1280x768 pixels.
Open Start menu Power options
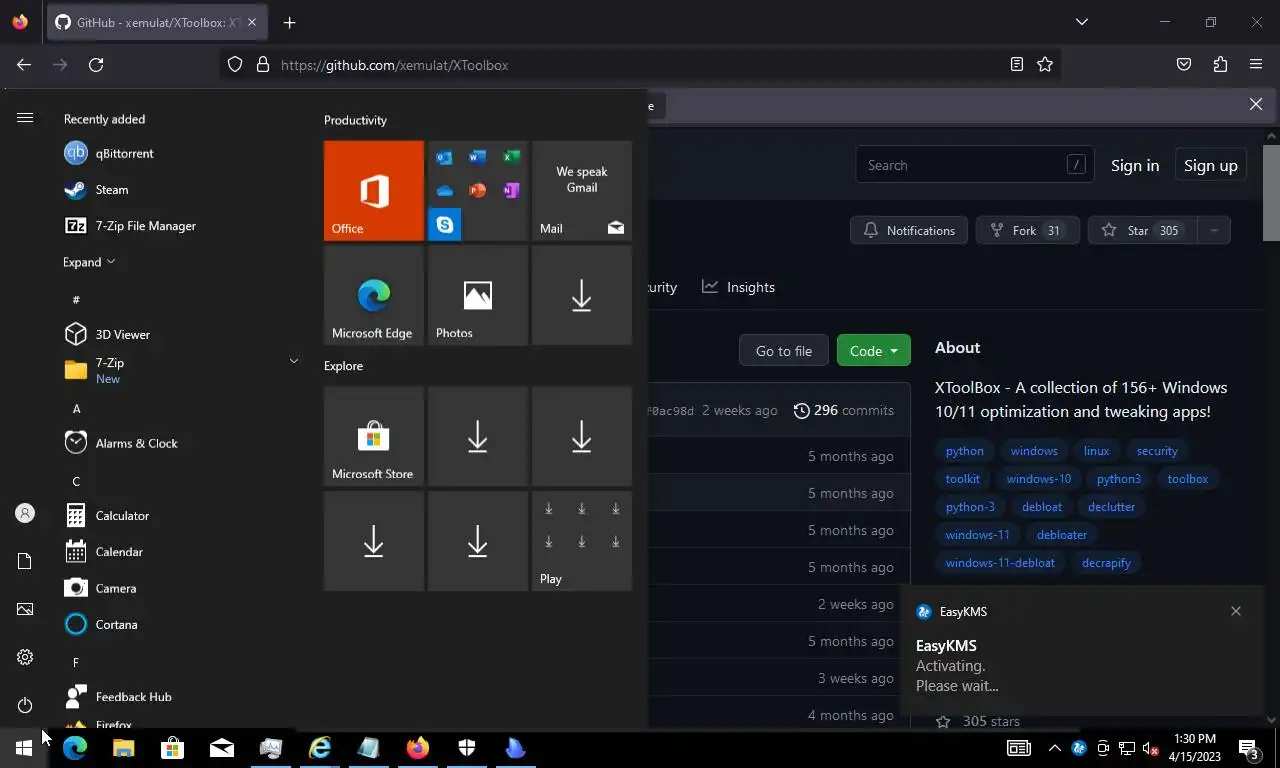[x=25, y=705]
